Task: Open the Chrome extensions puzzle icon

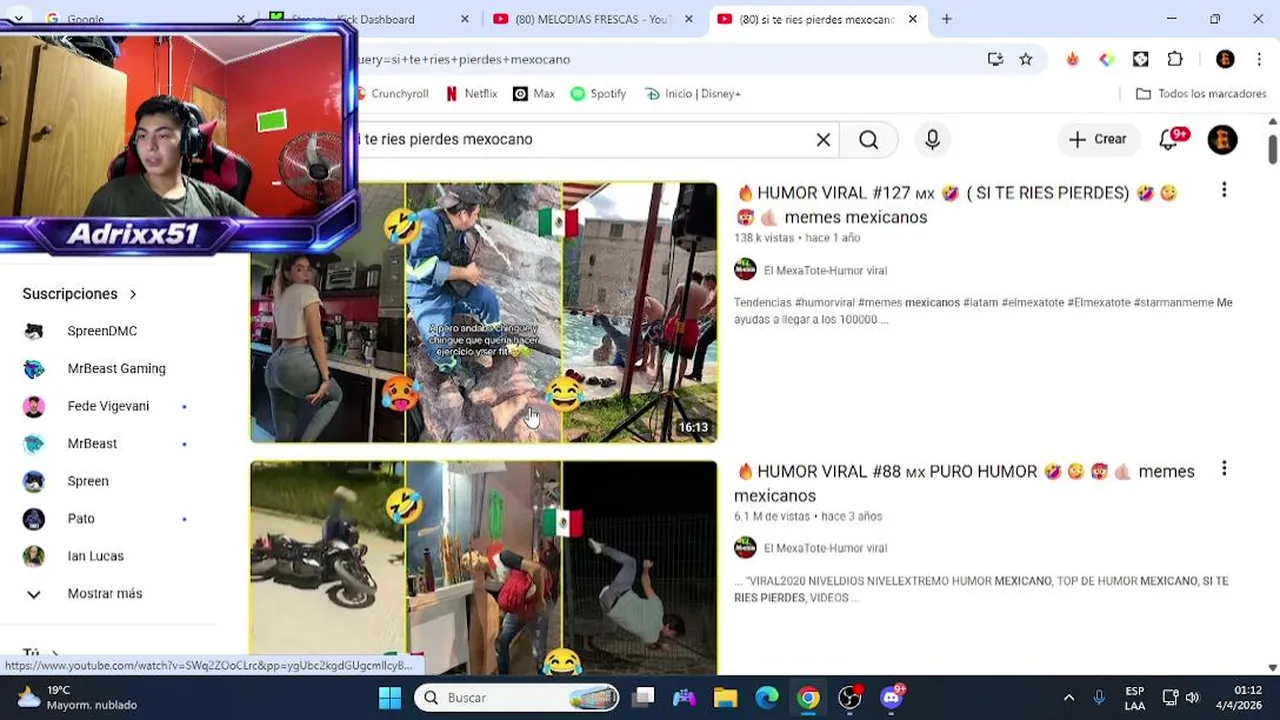Action: 1175,59
